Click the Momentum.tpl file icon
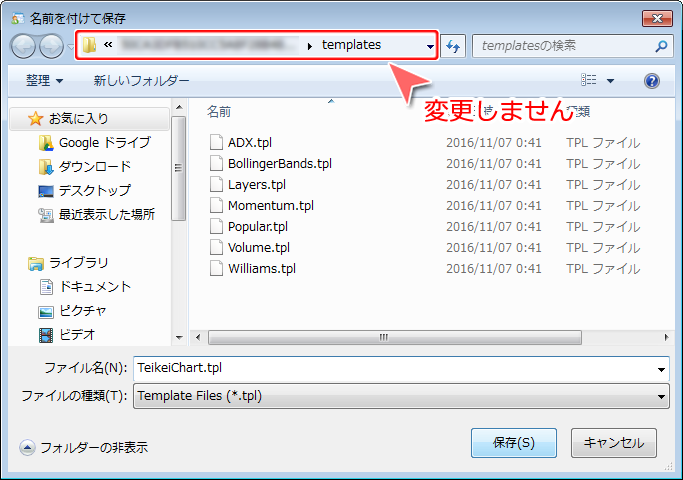 click(216, 206)
